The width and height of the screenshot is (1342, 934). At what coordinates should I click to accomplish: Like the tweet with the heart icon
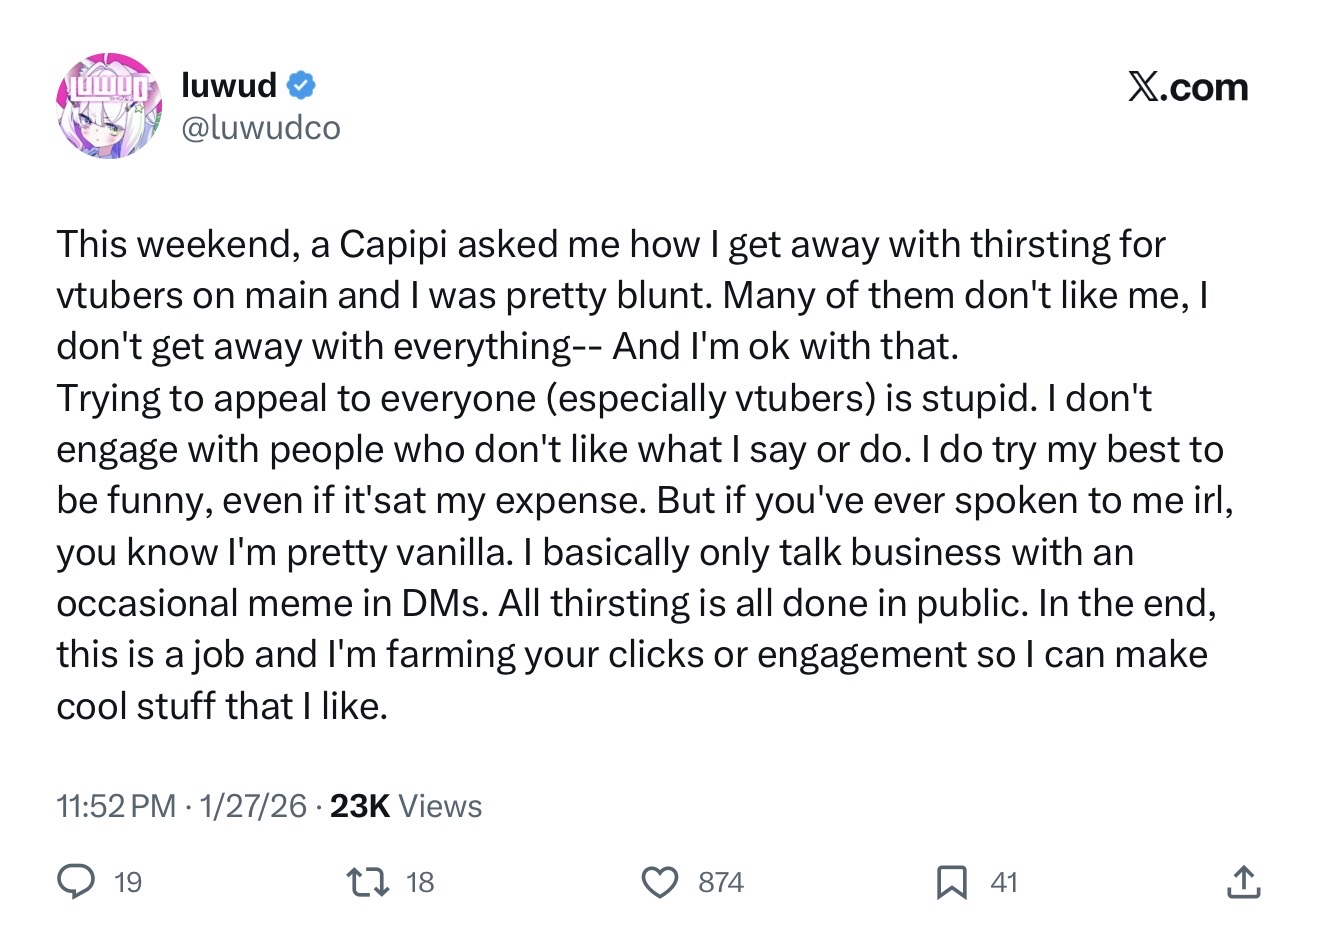(659, 882)
